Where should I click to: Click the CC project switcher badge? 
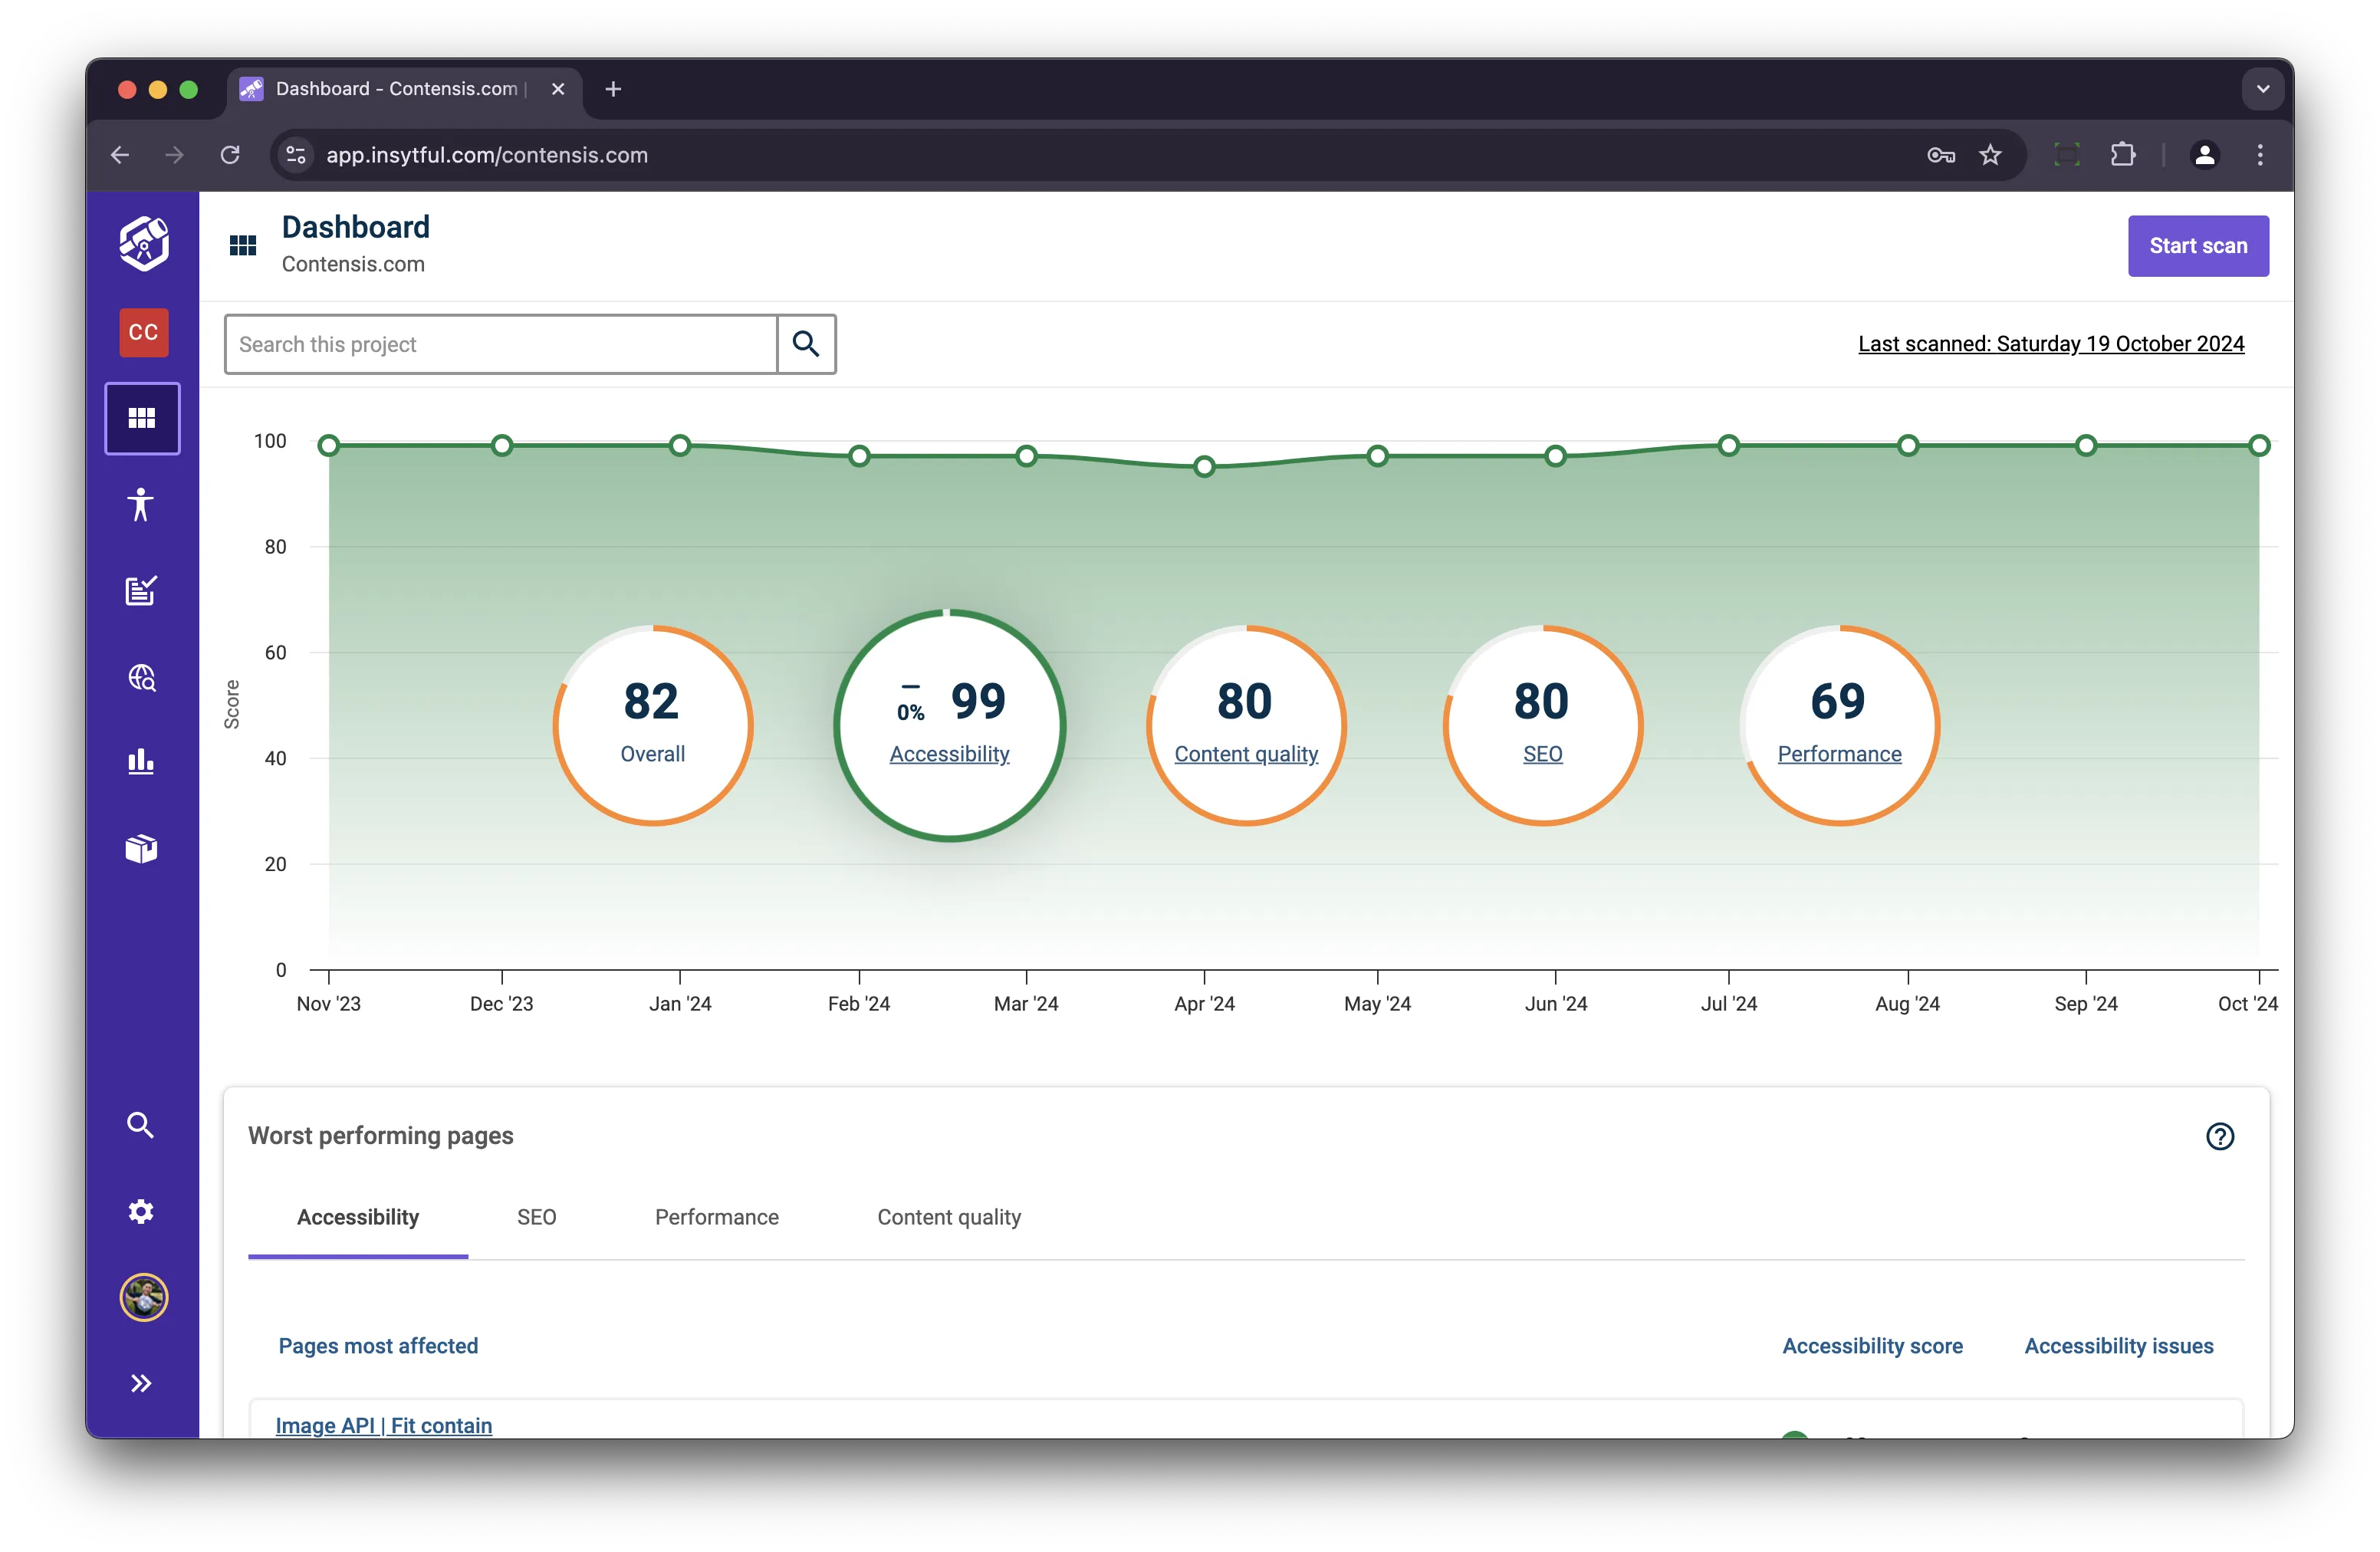click(143, 332)
